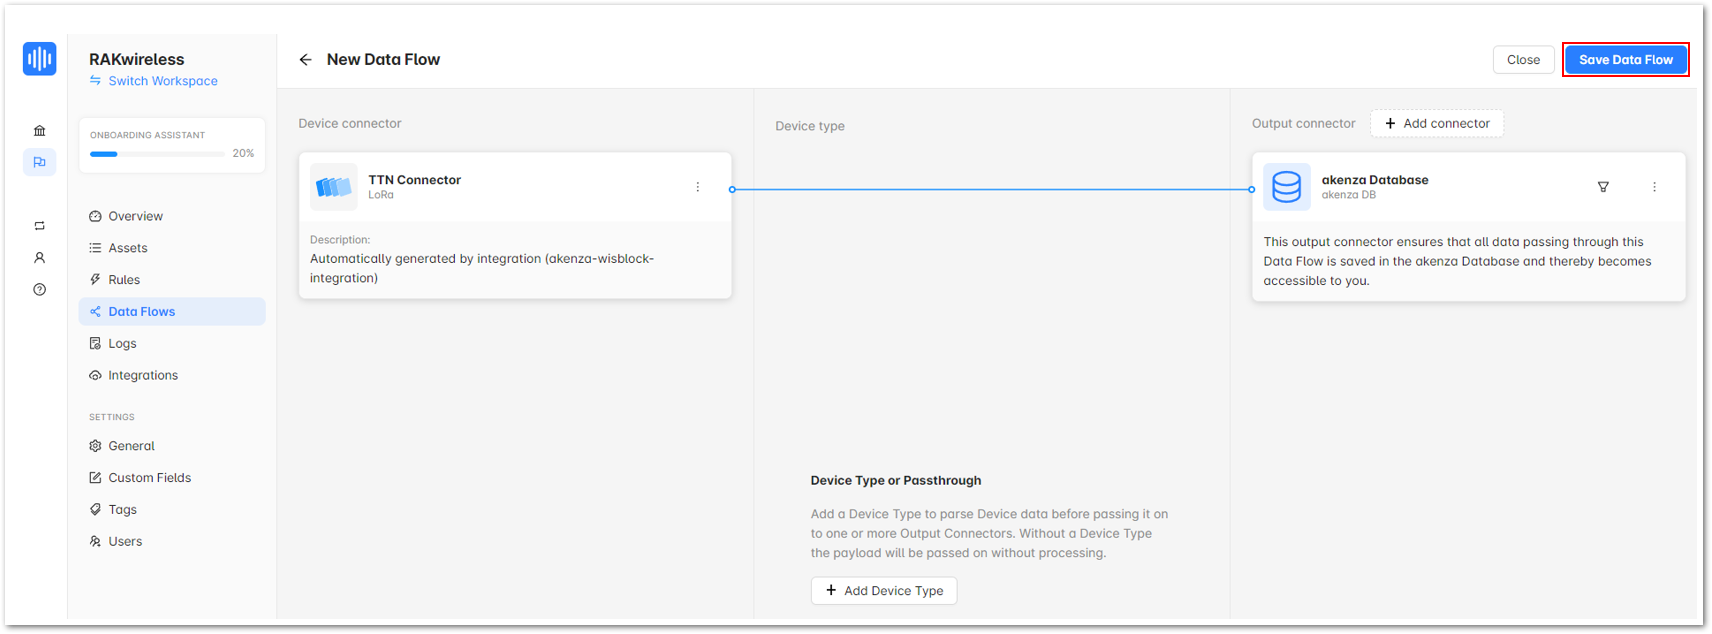The width and height of the screenshot is (1712, 634).
Task: Open the TTN Connector three-dot menu
Action: pyautogui.click(x=698, y=187)
